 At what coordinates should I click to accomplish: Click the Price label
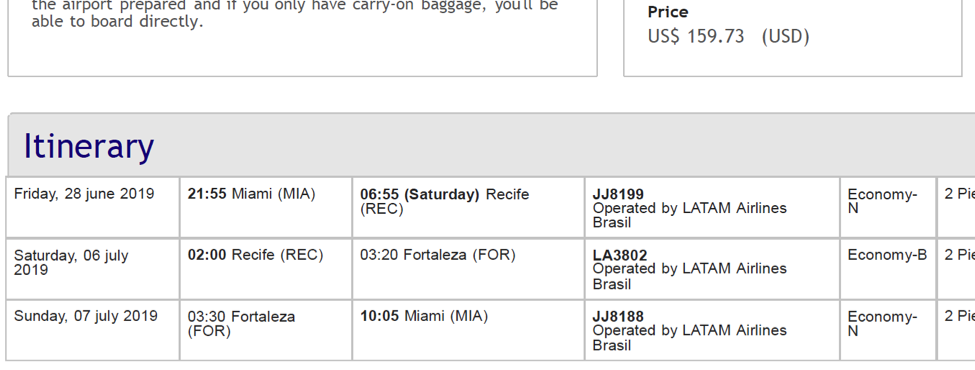[668, 12]
